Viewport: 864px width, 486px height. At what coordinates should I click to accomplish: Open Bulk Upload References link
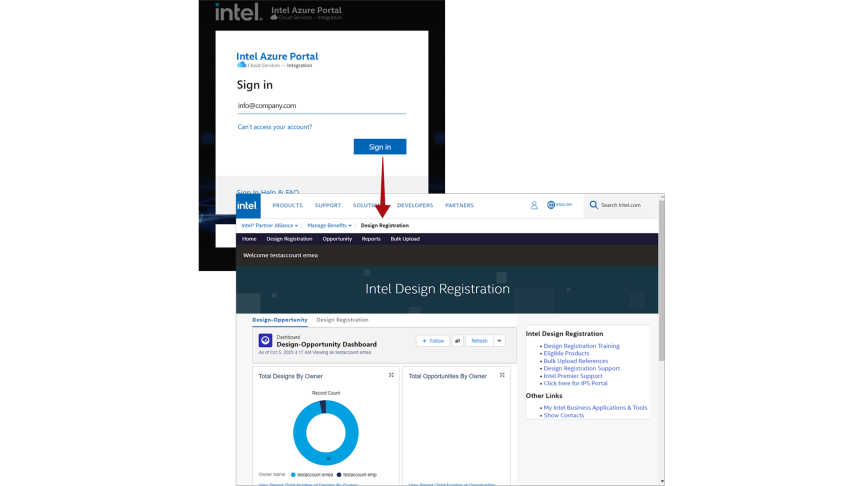[576, 361]
